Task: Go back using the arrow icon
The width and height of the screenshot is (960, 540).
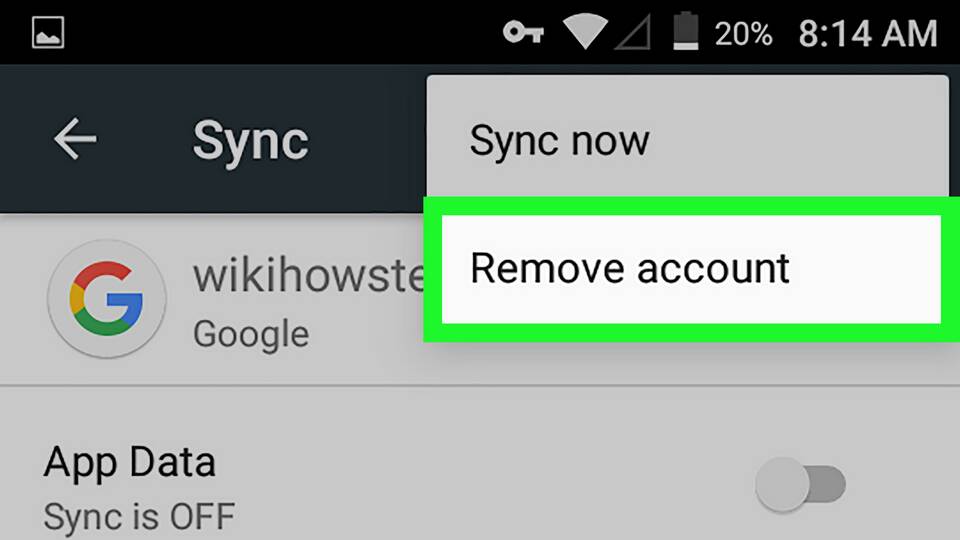Action: click(x=75, y=139)
